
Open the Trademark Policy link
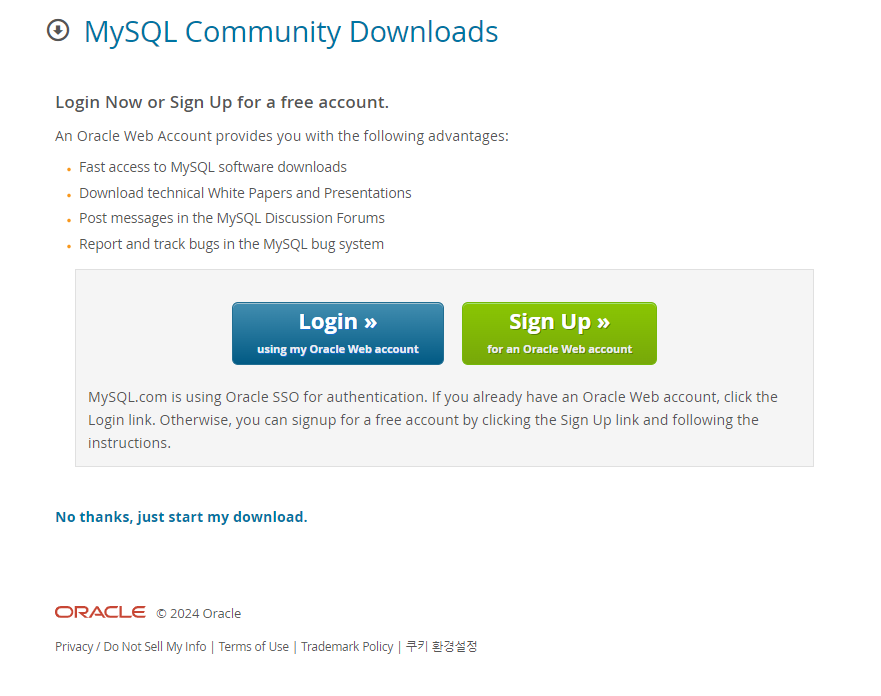click(x=347, y=647)
